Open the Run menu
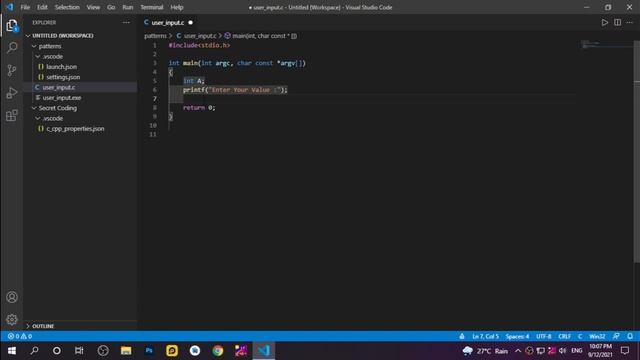 [128, 7]
